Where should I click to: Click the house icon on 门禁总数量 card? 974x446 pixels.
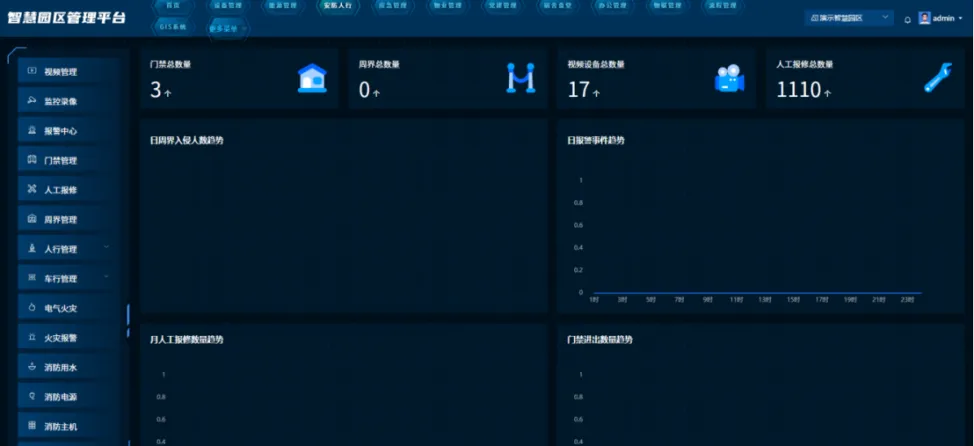coord(312,78)
